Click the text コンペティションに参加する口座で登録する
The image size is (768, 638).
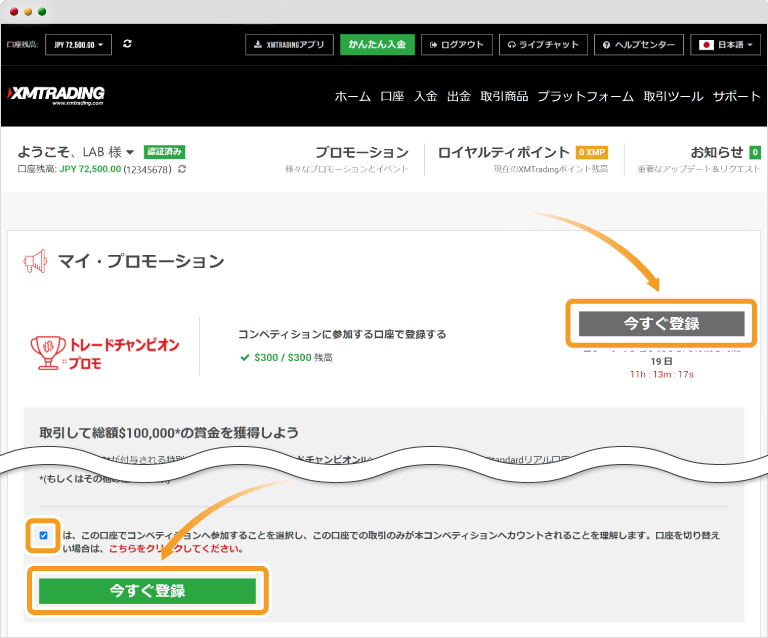tap(342, 334)
